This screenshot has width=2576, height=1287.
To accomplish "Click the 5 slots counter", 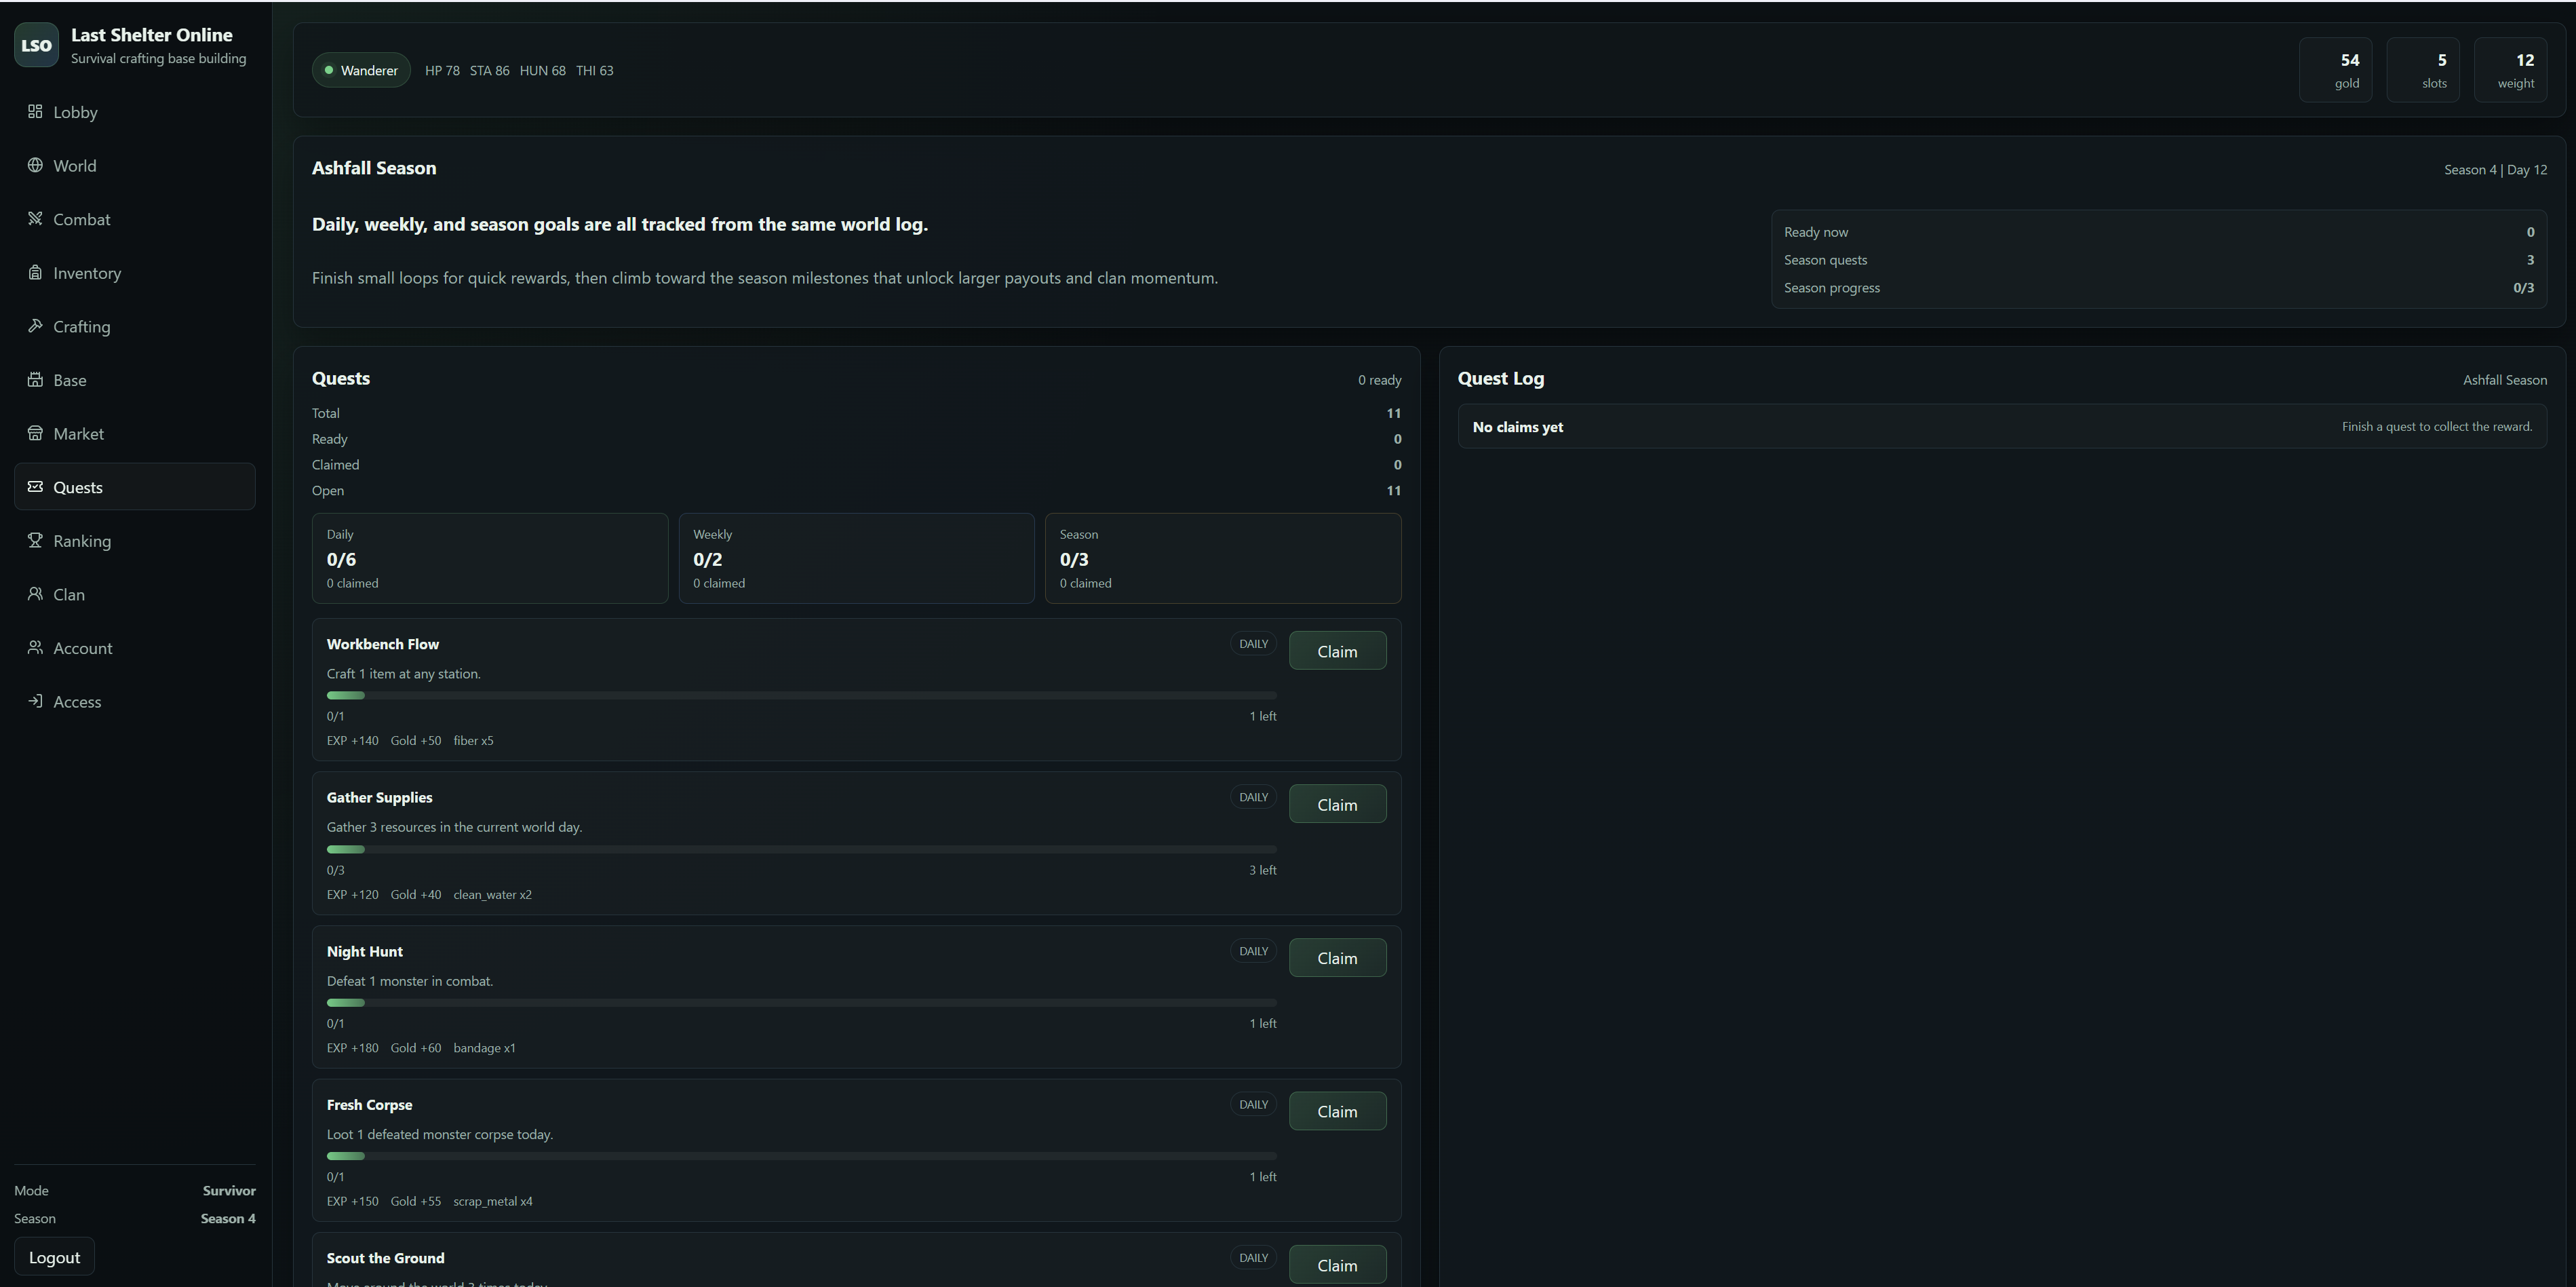I will pos(2423,70).
